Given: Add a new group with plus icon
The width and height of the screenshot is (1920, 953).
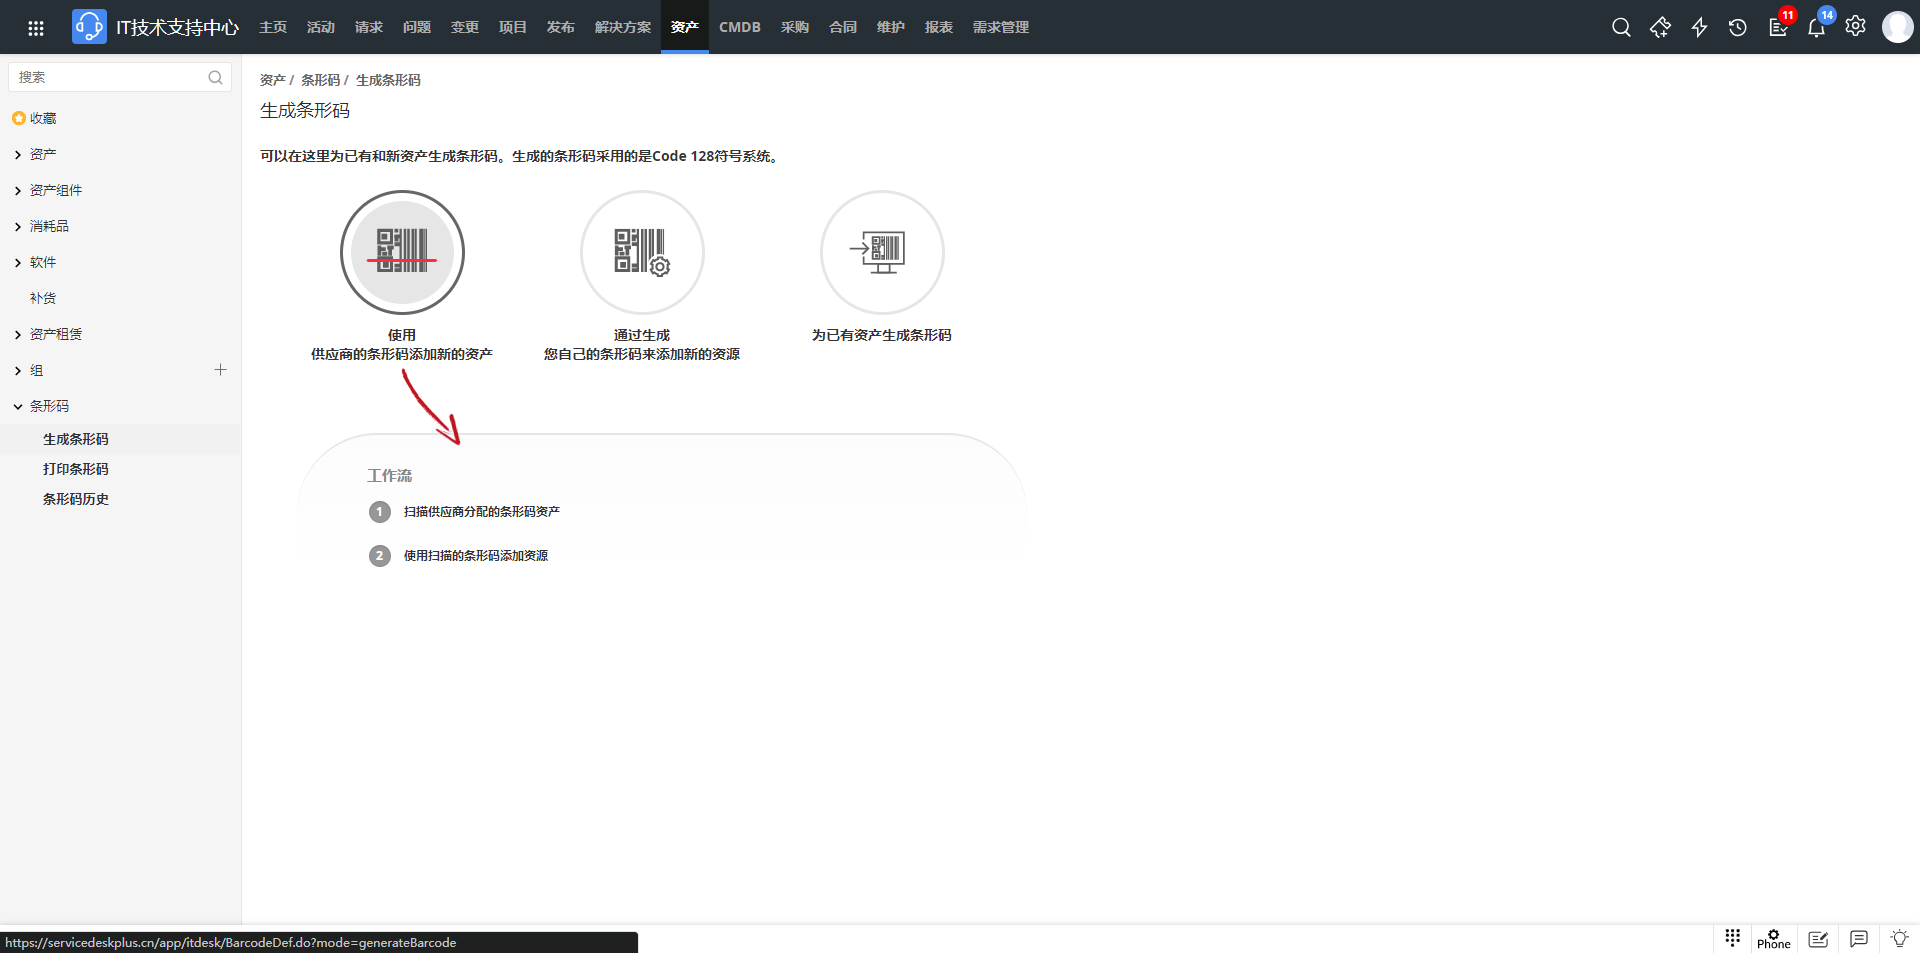Looking at the screenshot, I should pyautogui.click(x=220, y=370).
